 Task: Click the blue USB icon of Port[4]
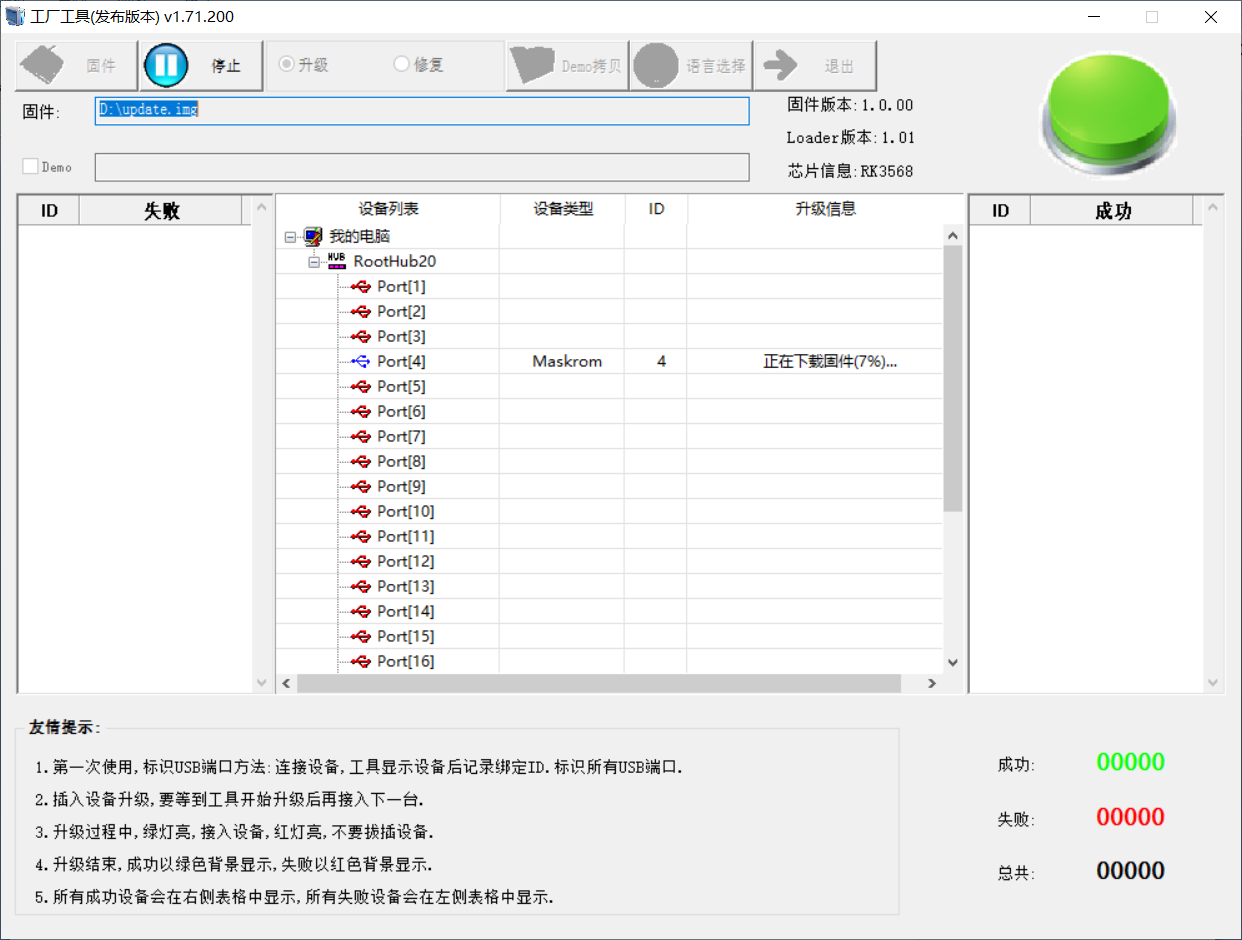(x=361, y=361)
